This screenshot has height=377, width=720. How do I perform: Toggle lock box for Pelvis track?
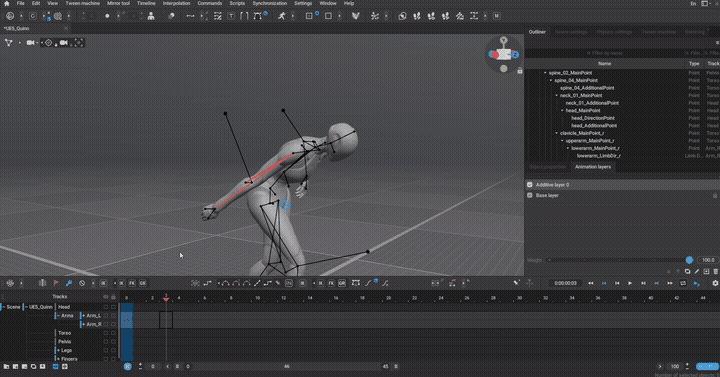tap(113, 342)
